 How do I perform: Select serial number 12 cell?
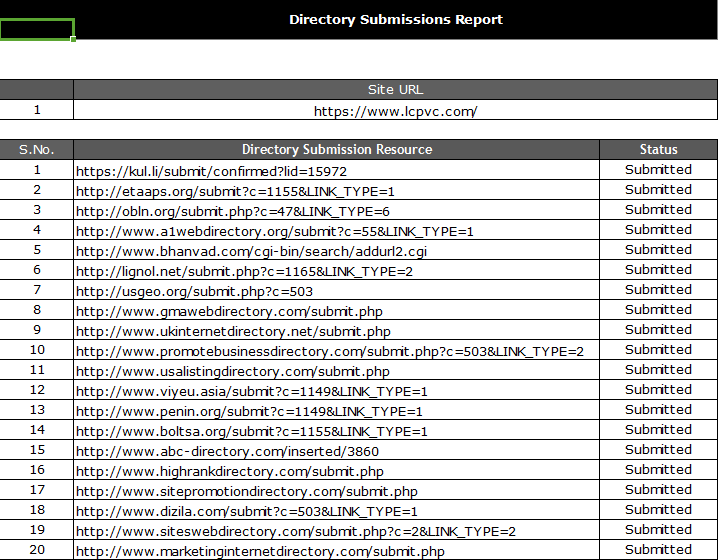pos(37,390)
